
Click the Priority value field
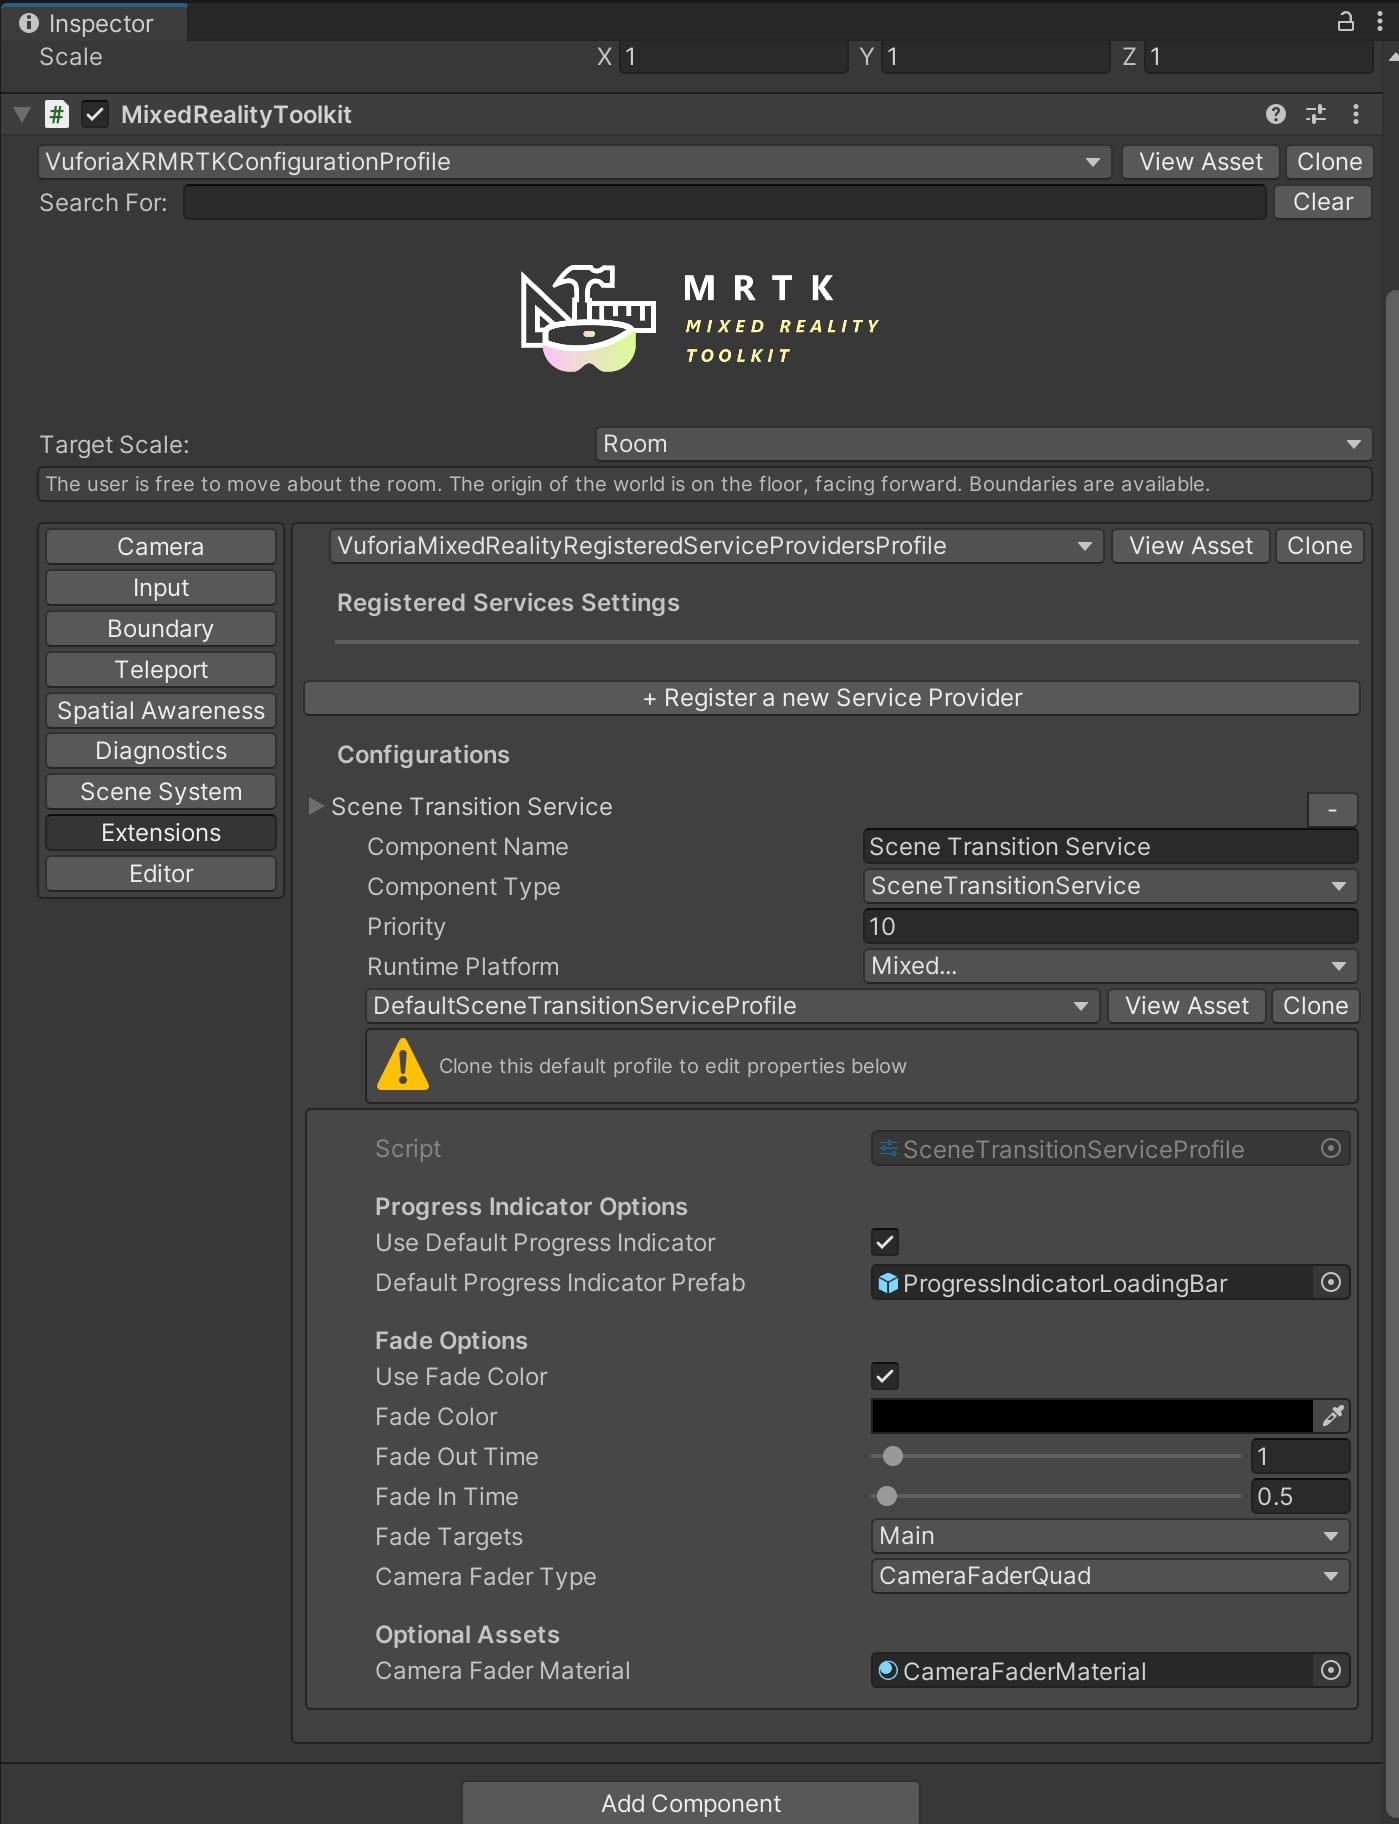1110,927
